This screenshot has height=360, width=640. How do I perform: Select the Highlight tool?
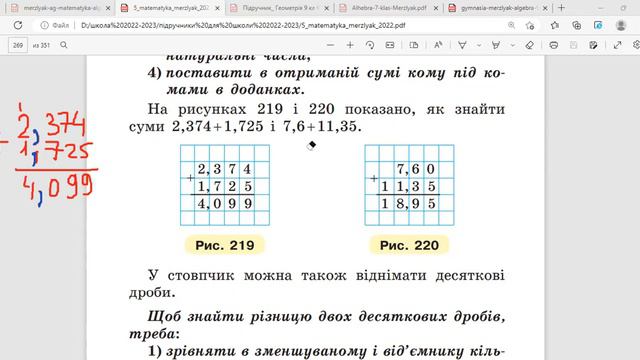[x=496, y=45]
